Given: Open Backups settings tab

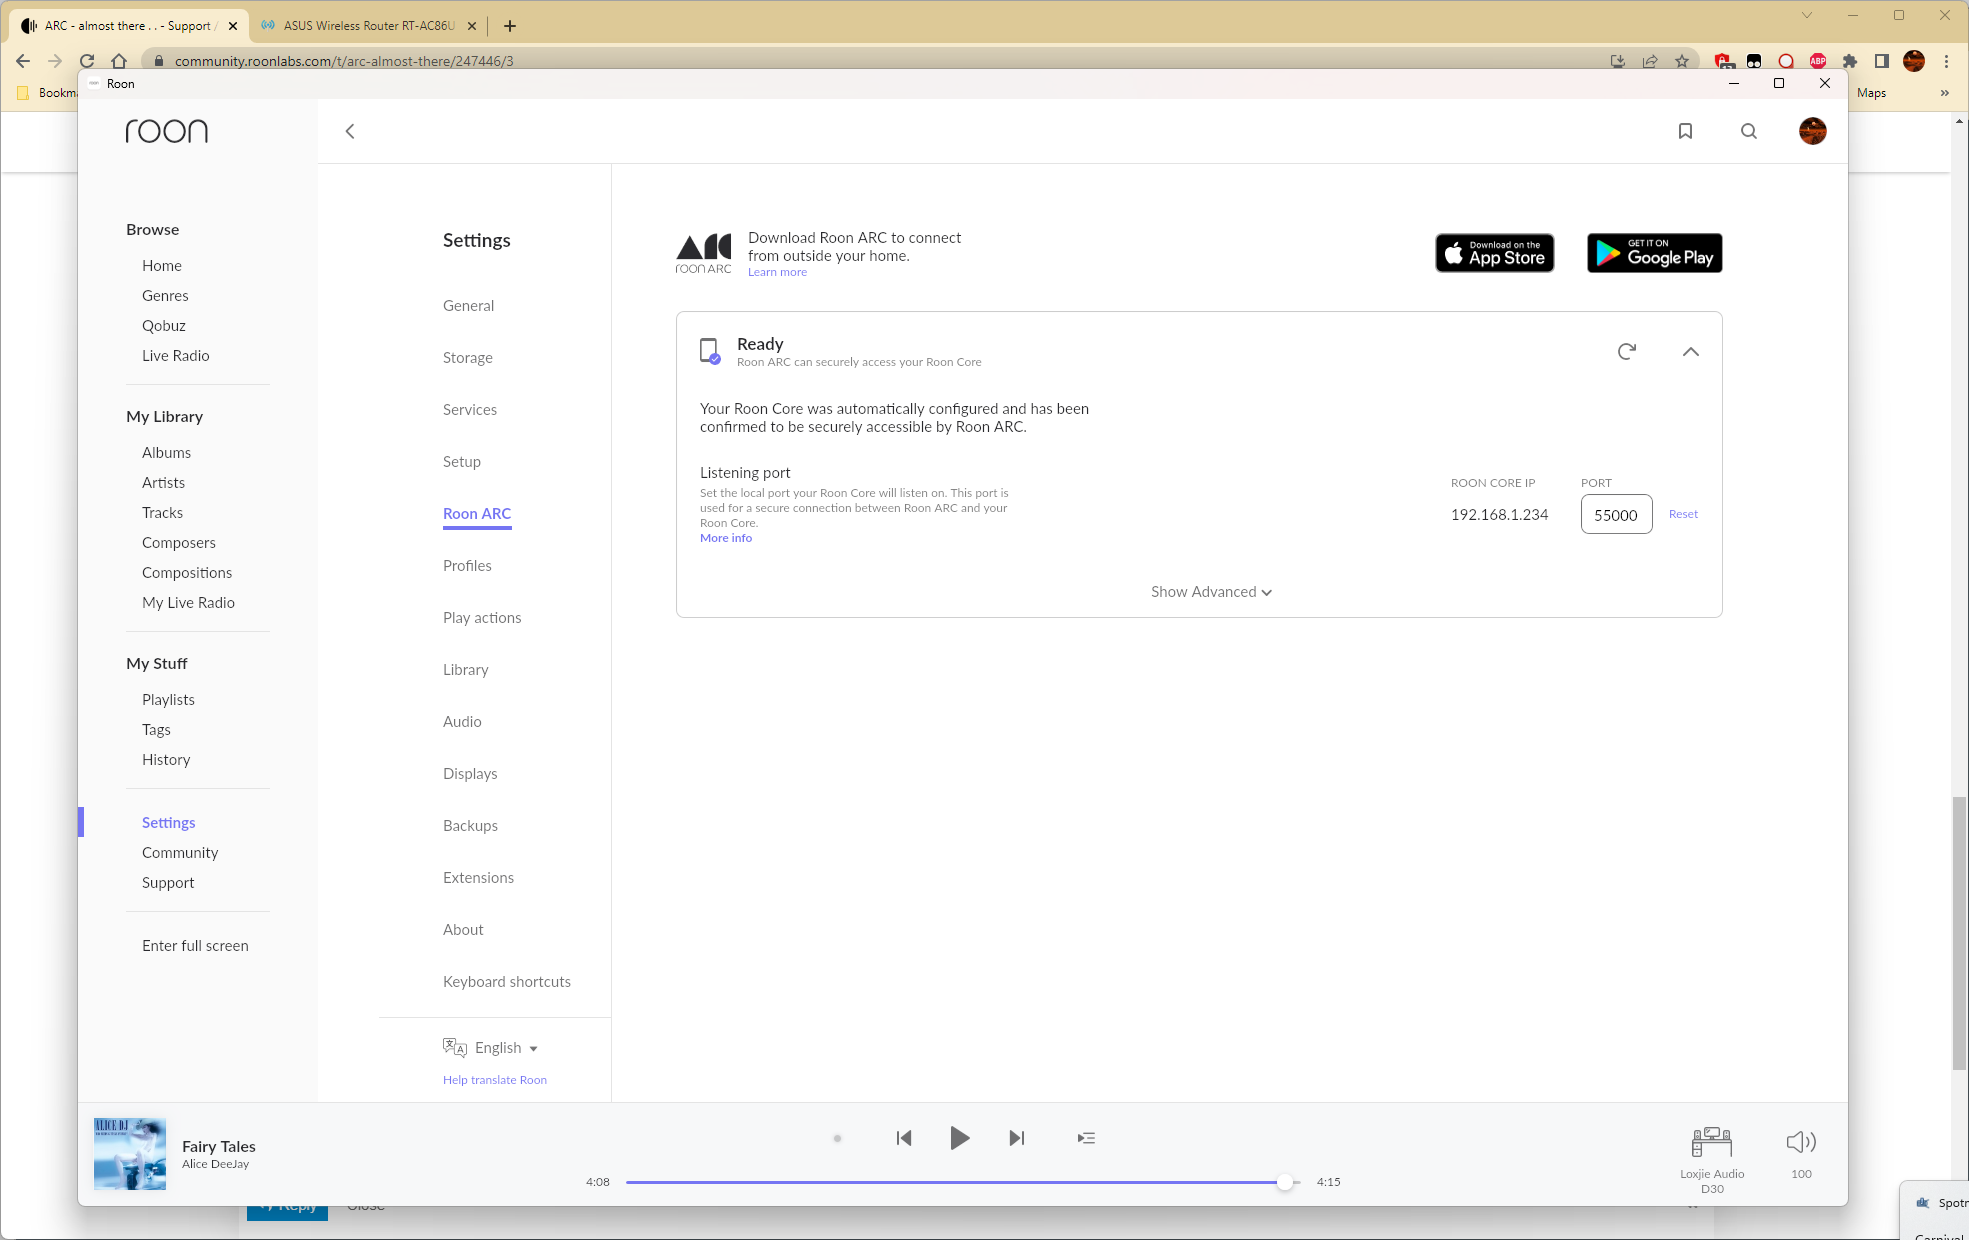Looking at the screenshot, I should (470, 826).
